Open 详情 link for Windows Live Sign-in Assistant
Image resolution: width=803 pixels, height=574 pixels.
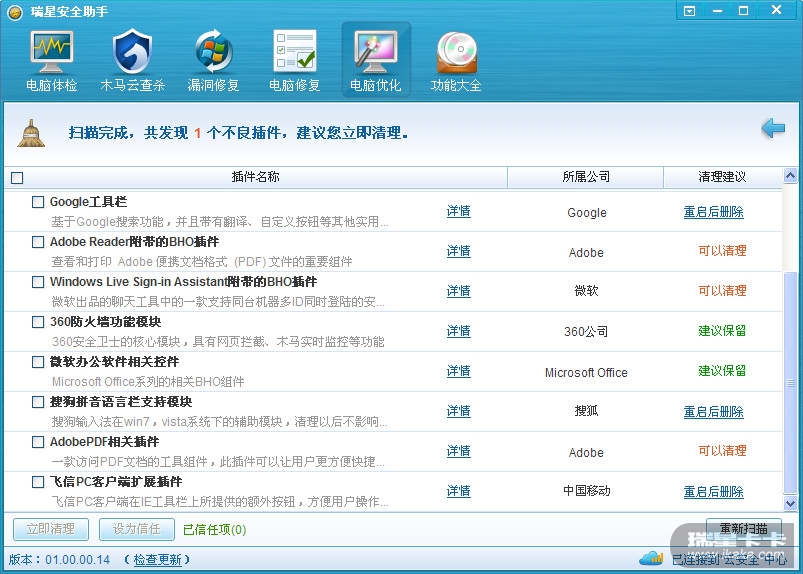[x=458, y=291]
